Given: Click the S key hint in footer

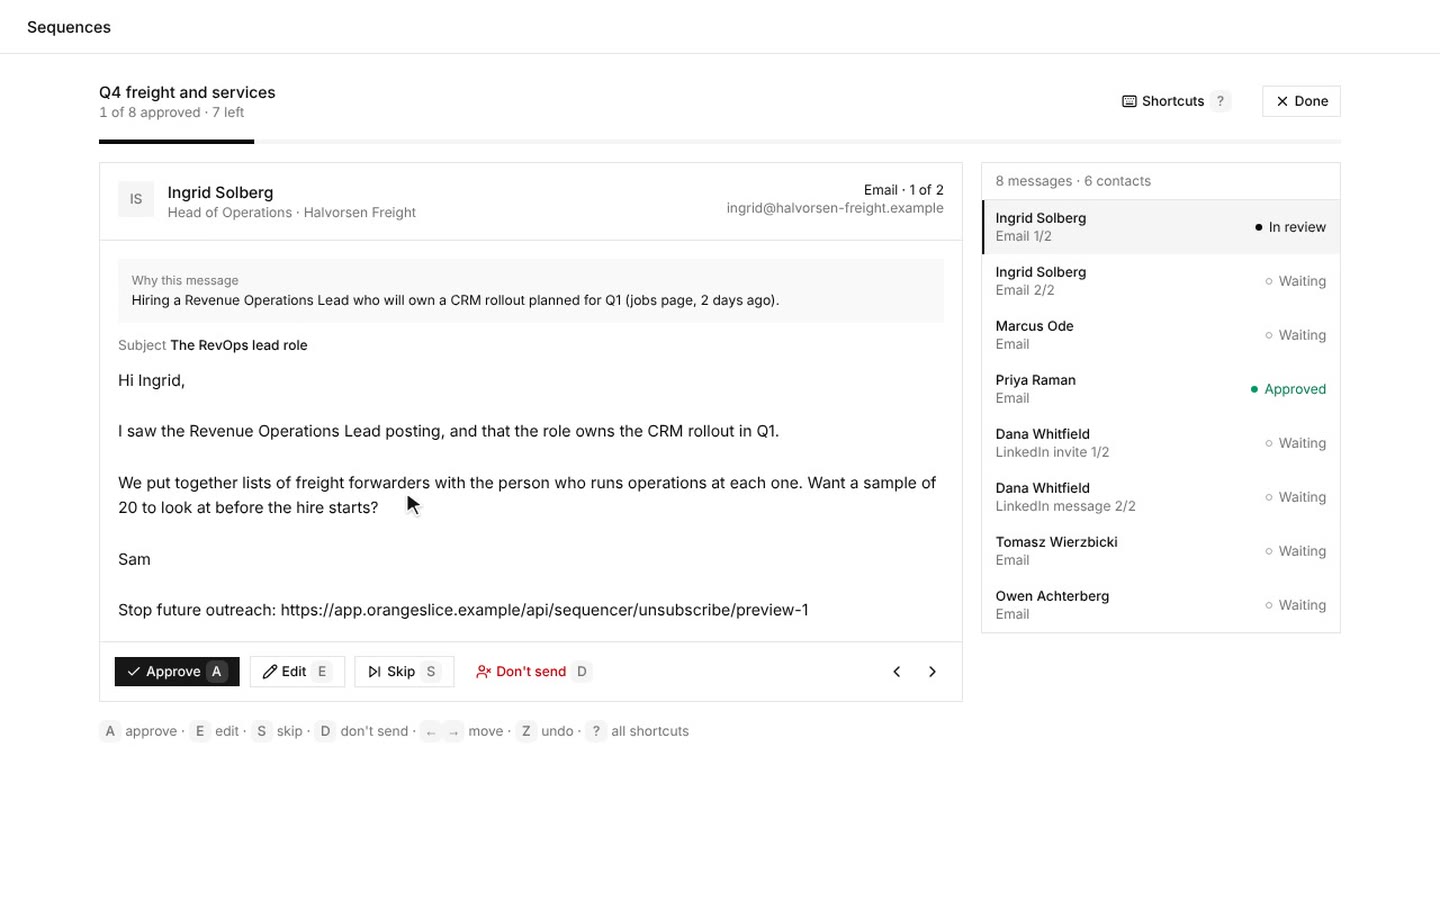Looking at the screenshot, I should [x=262, y=731].
